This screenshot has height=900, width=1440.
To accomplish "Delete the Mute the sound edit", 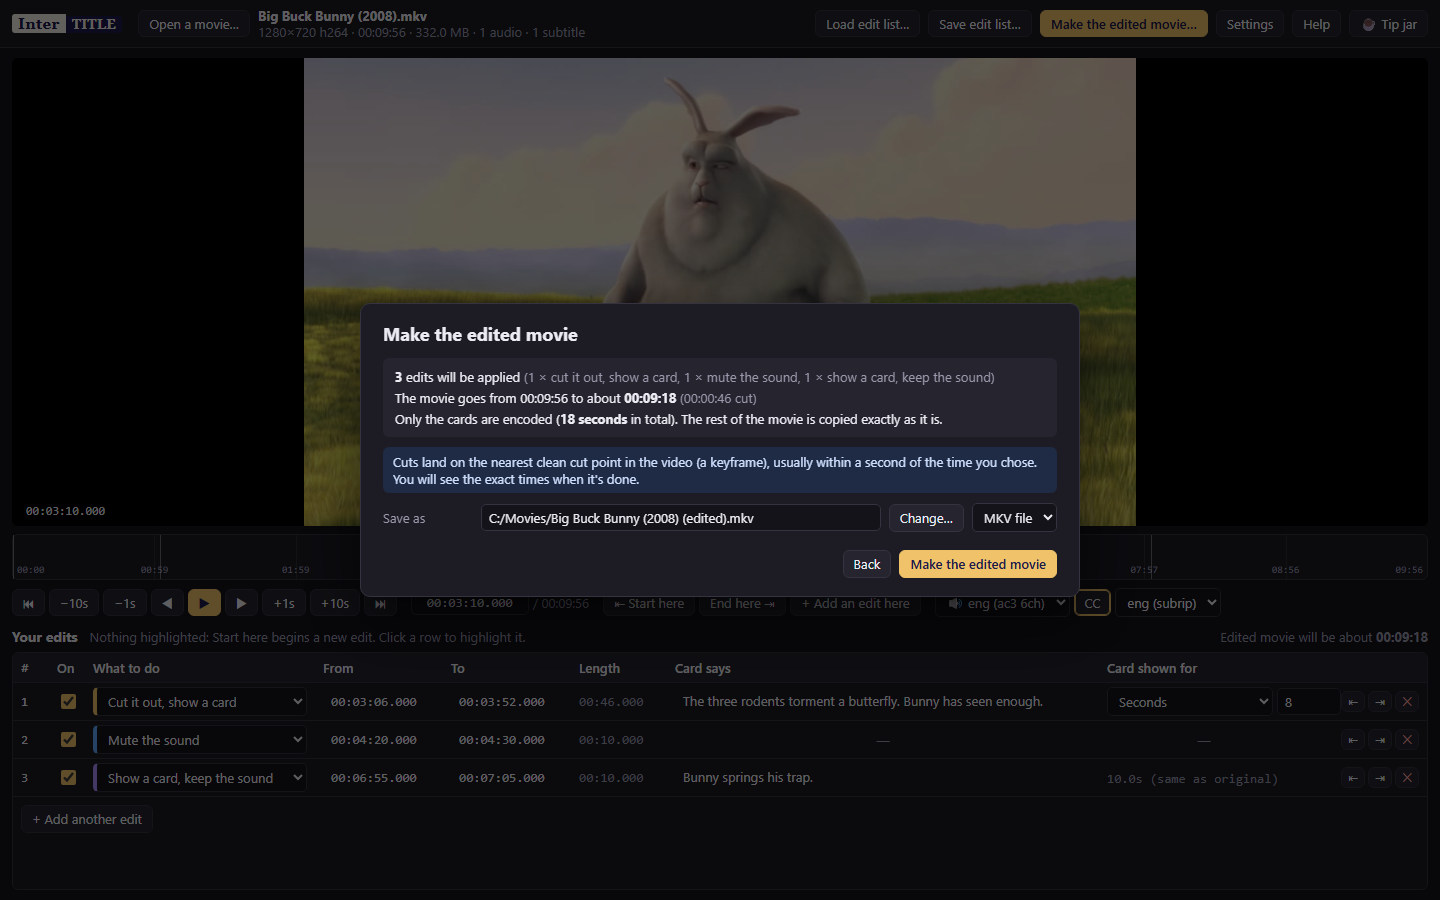I will point(1407,740).
